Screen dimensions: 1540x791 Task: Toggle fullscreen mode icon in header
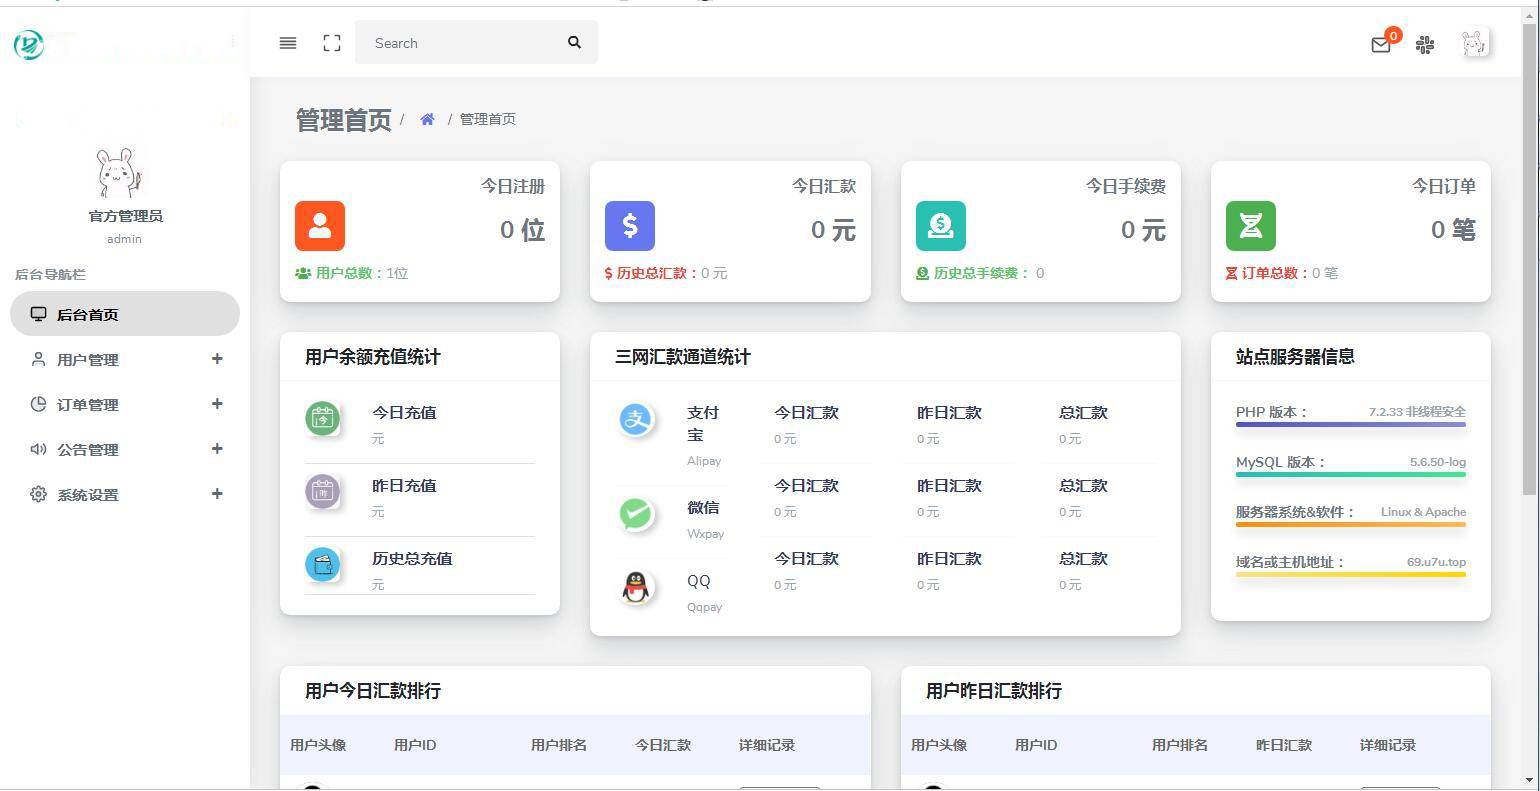coord(332,43)
